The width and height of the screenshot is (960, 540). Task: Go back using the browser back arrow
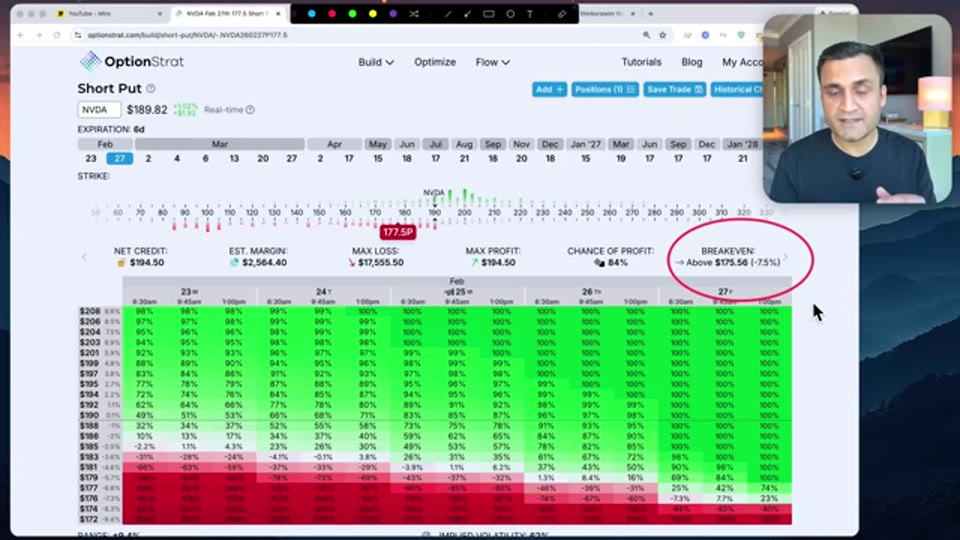(x=21, y=35)
